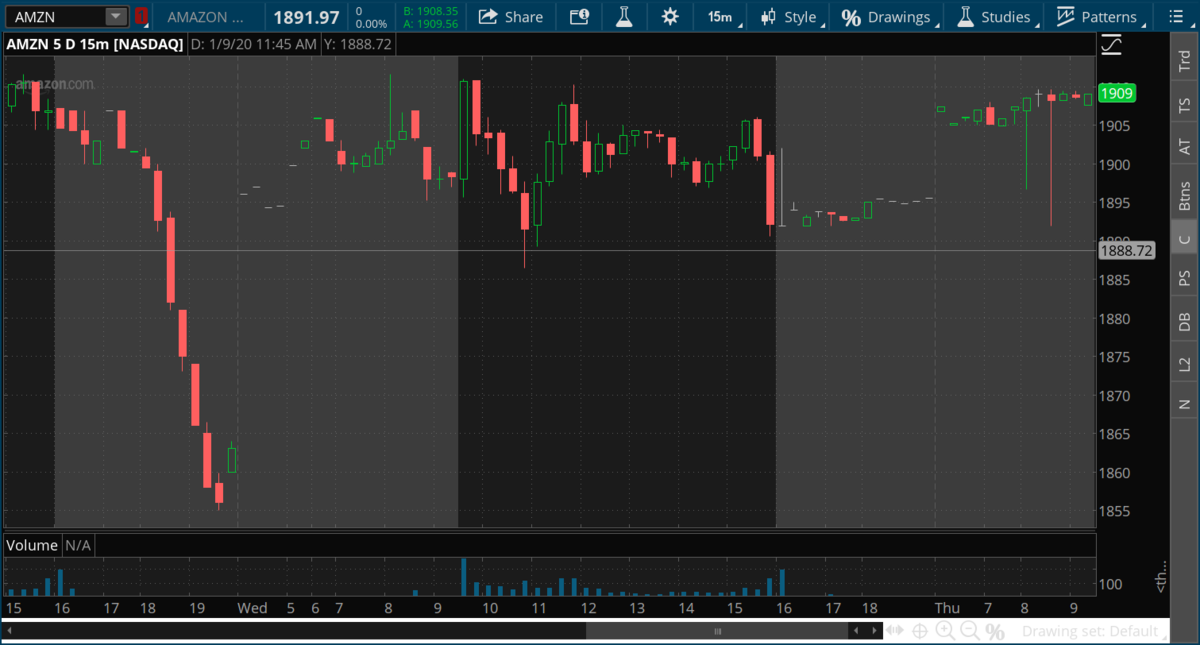Click the last price 1891.97

306,16
